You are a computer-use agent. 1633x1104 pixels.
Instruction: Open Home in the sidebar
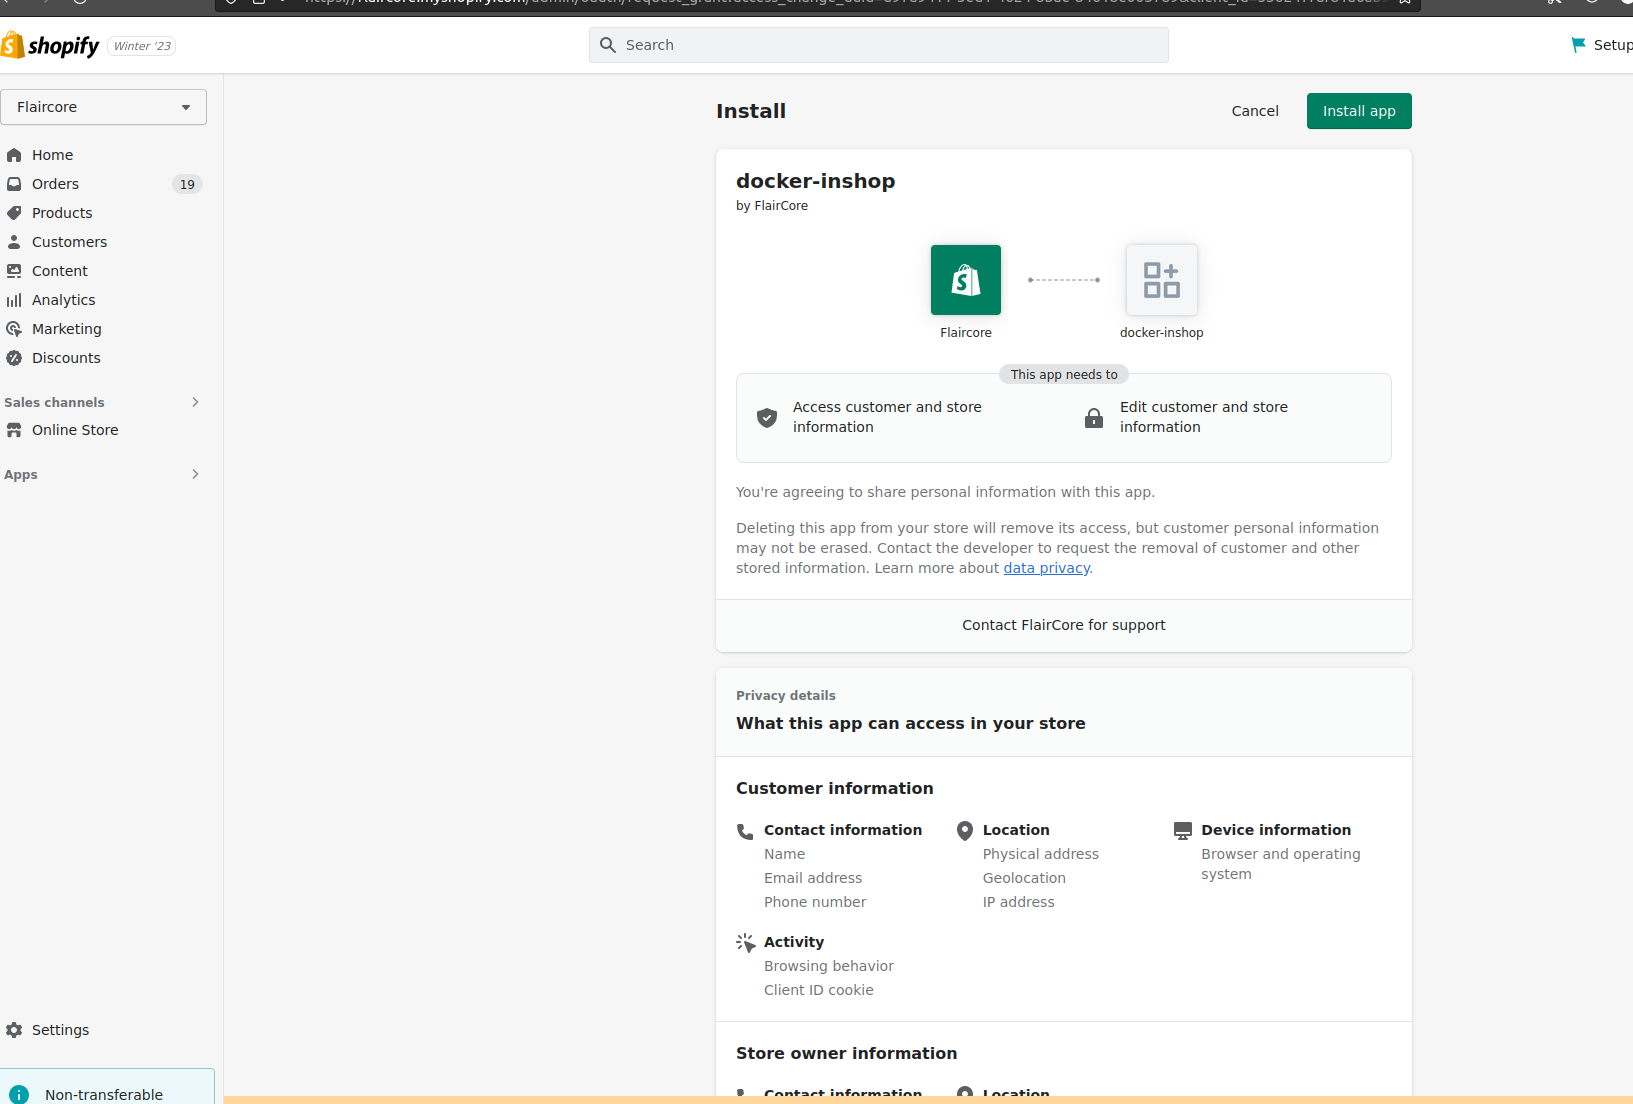pyautogui.click(x=52, y=155)
